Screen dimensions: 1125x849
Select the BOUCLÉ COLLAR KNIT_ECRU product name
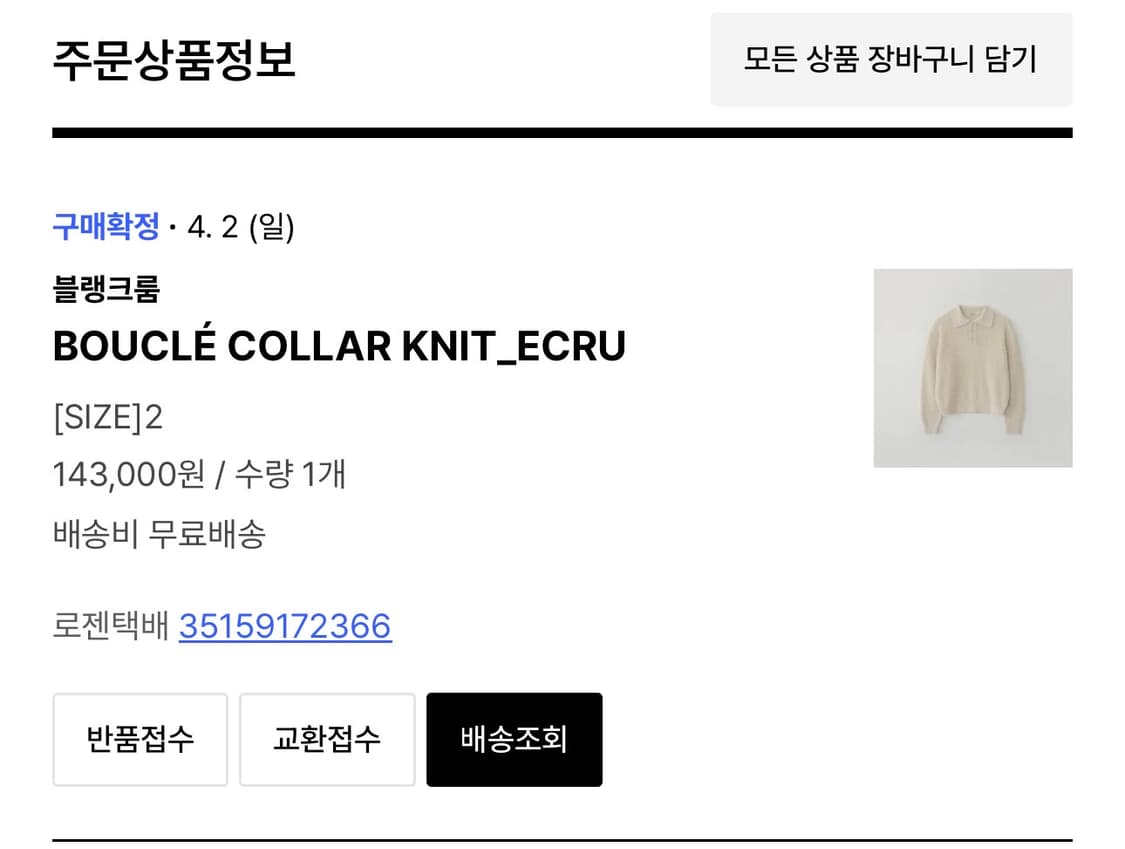[x=340, y=346]
